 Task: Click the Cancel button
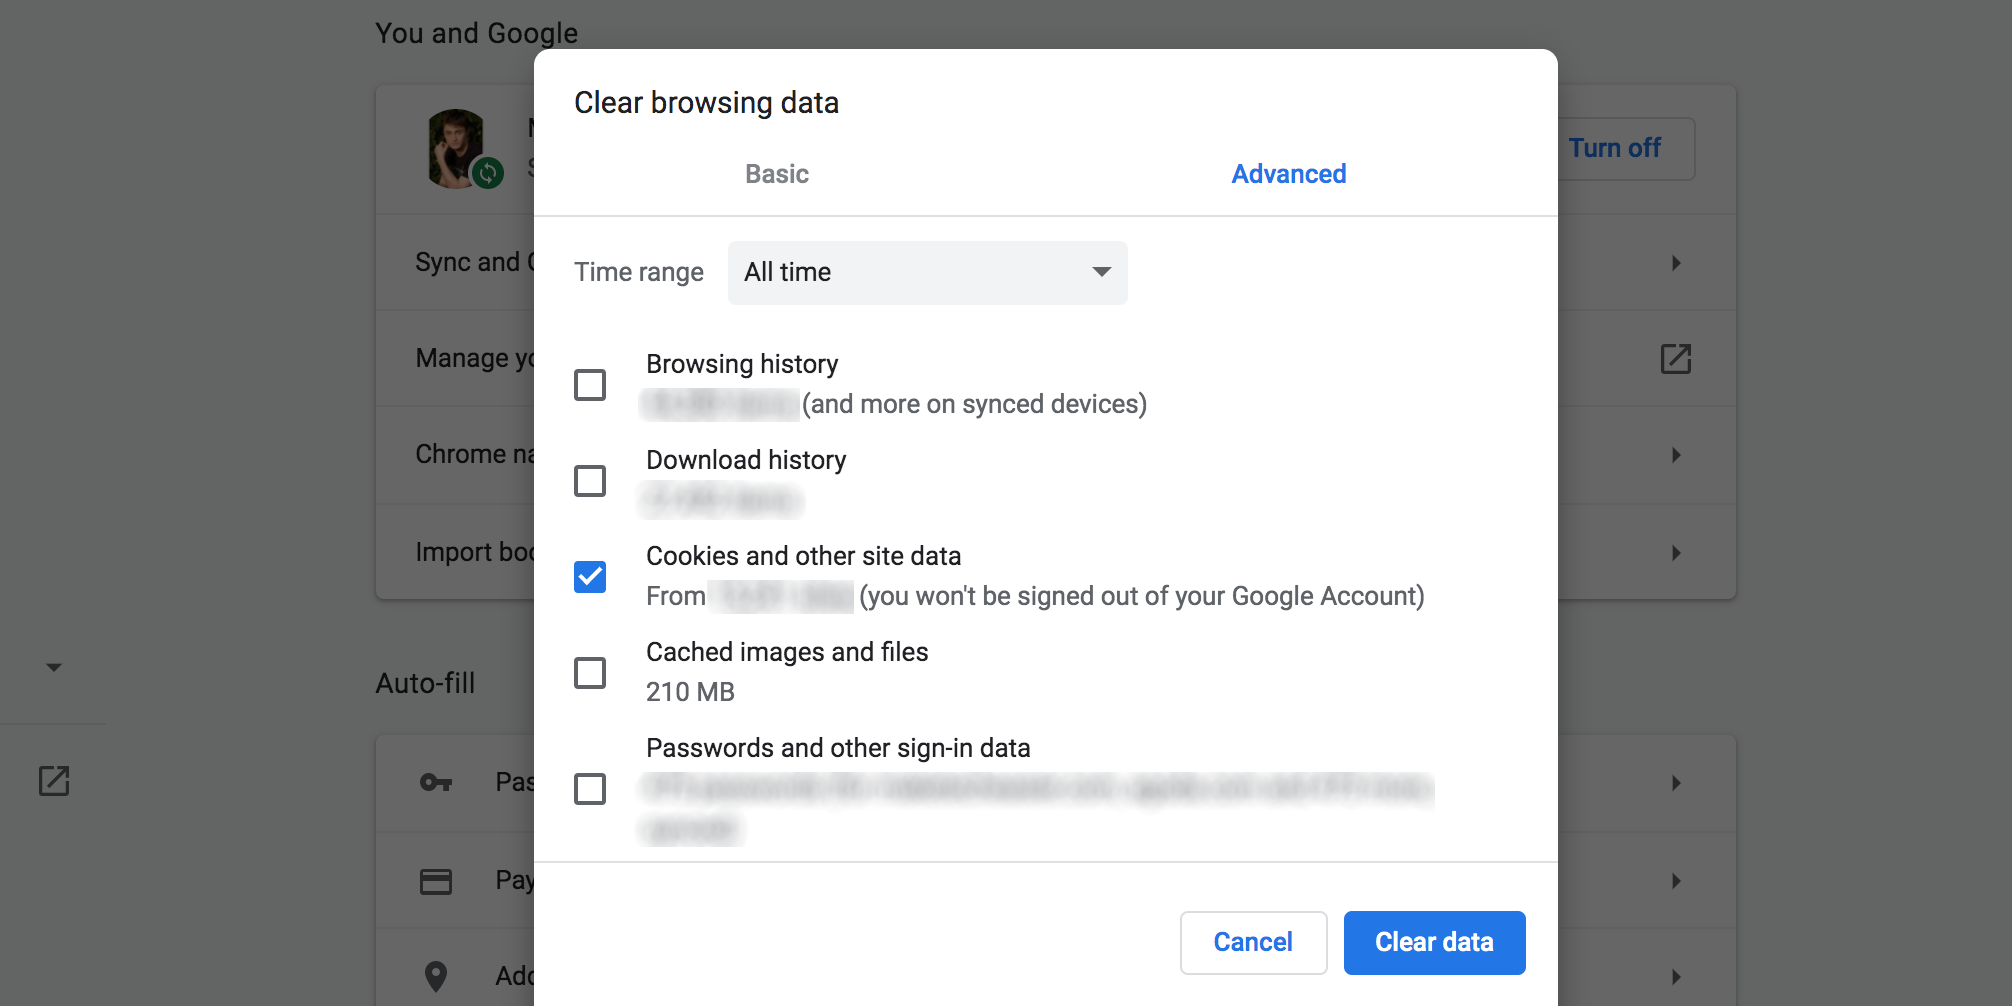pos(1253,942)
